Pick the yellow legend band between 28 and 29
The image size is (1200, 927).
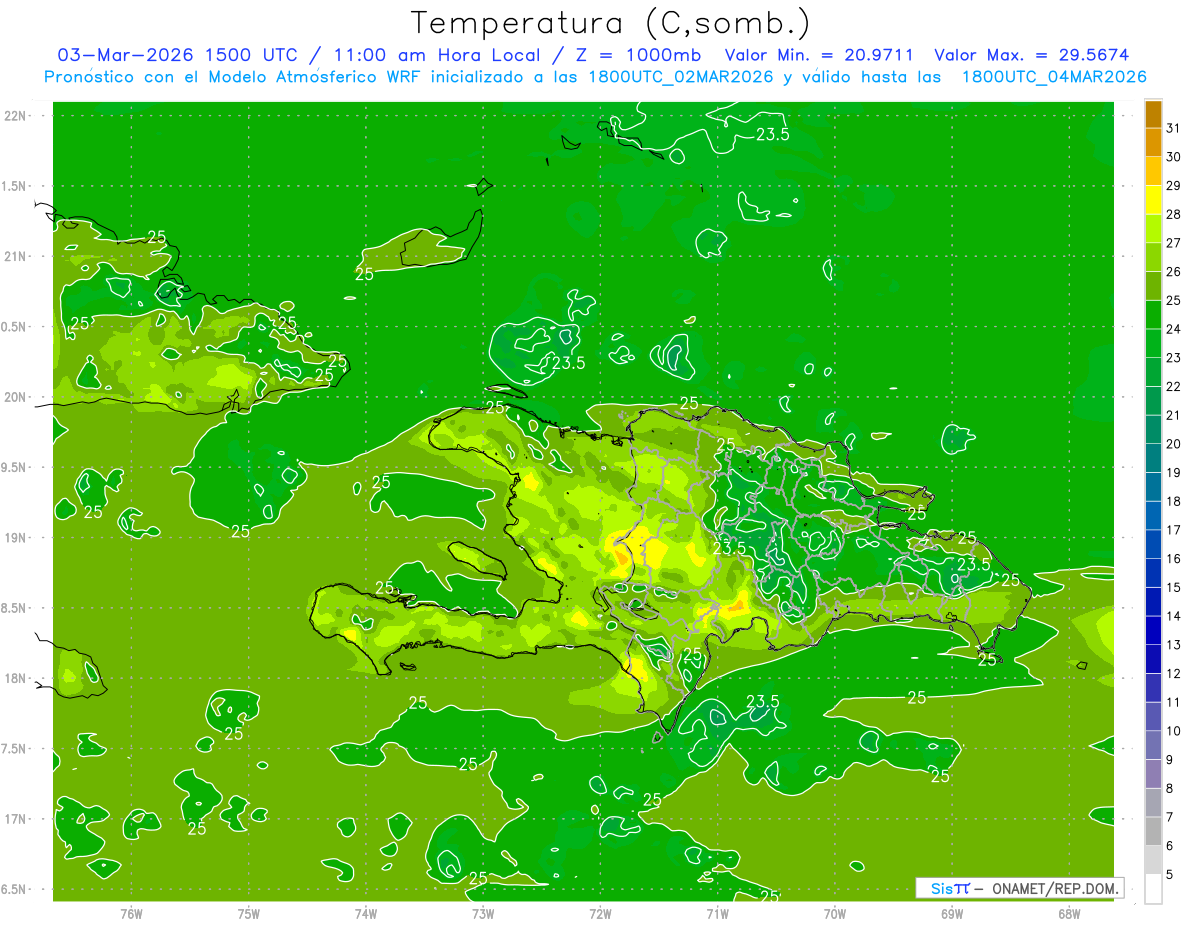[1153, 200]
